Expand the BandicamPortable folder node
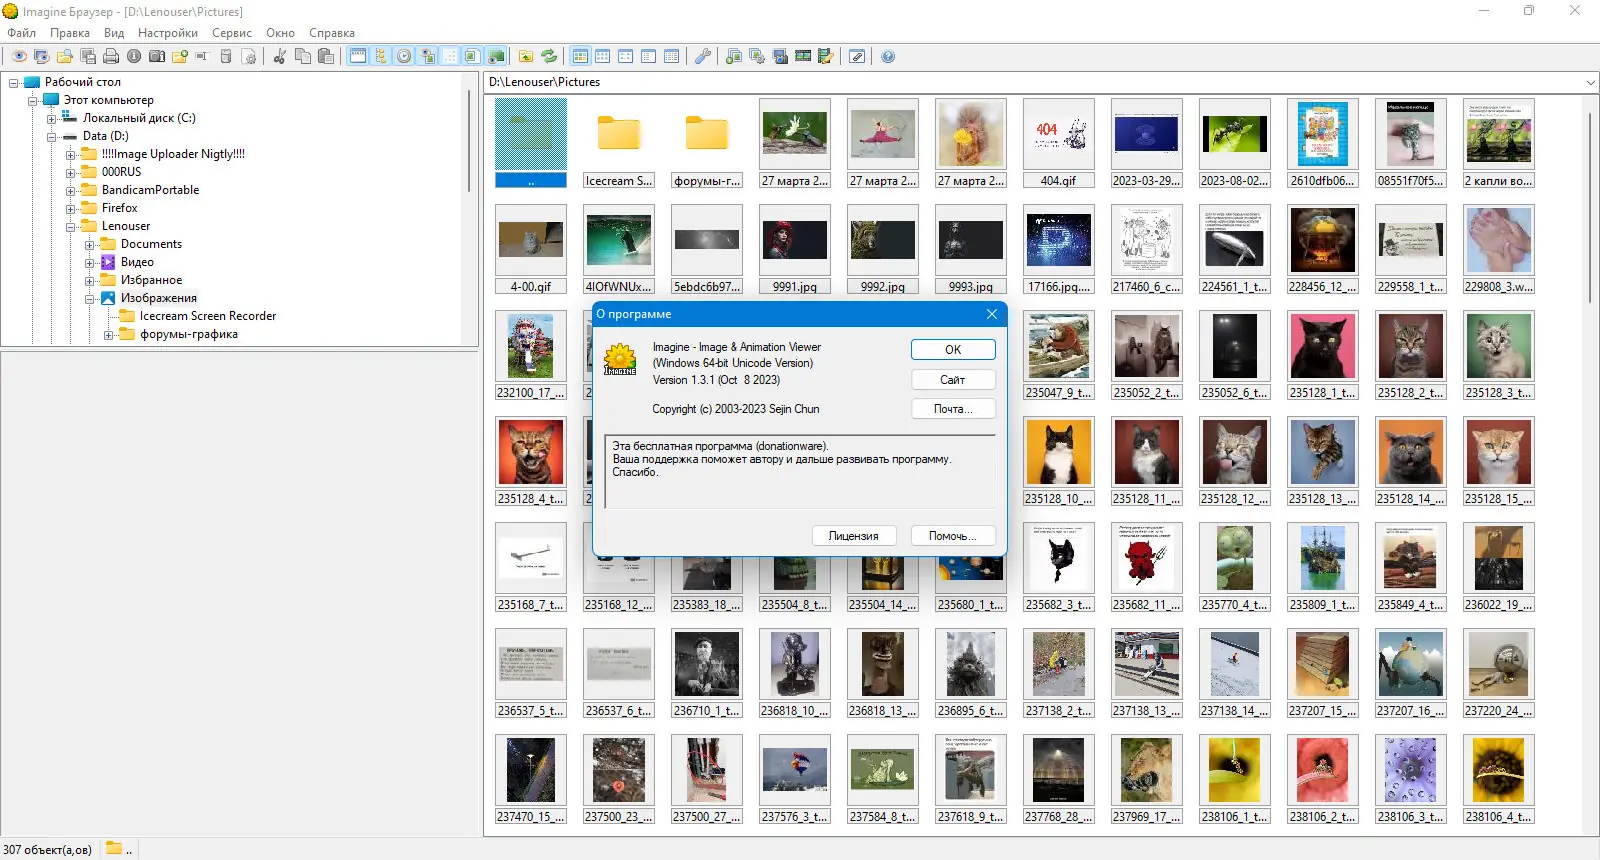This screenshot has height=860, width=1600. pyautogui.click(x=71, y=190)
